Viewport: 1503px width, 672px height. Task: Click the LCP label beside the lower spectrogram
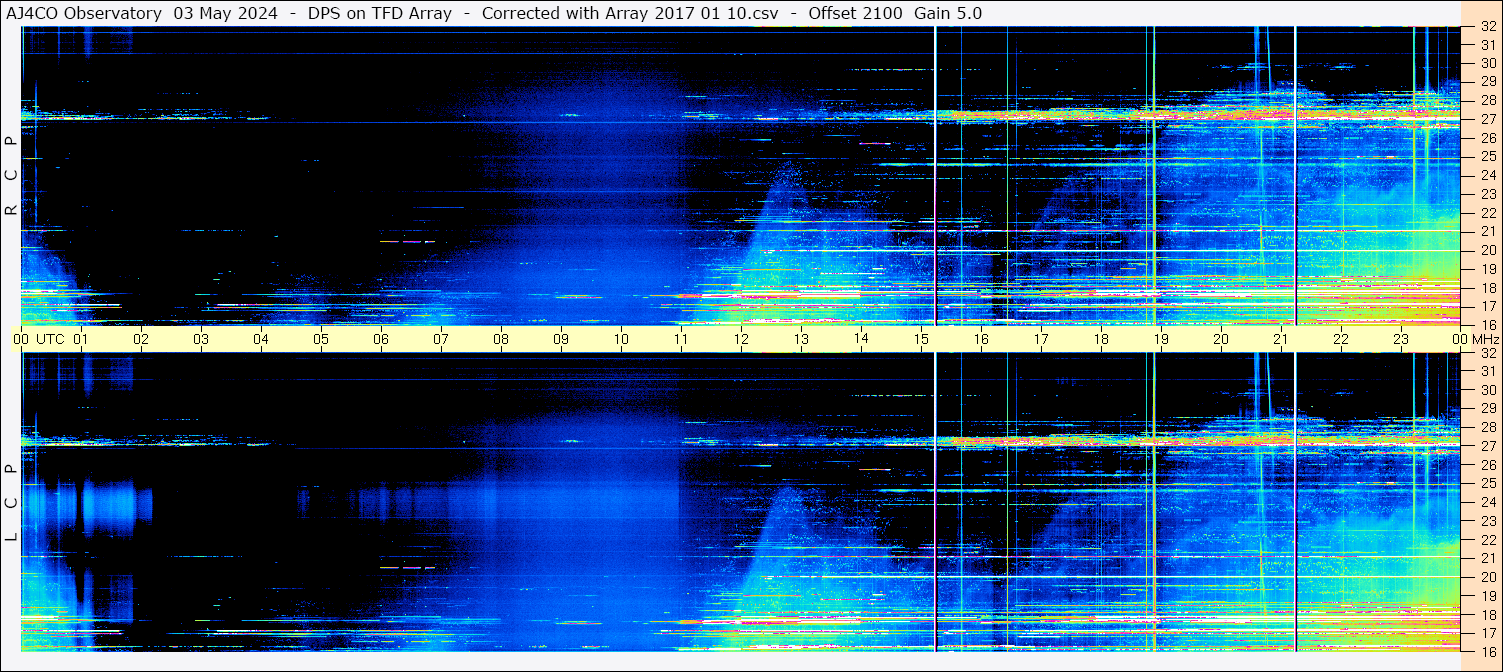(x=11, y=502)
